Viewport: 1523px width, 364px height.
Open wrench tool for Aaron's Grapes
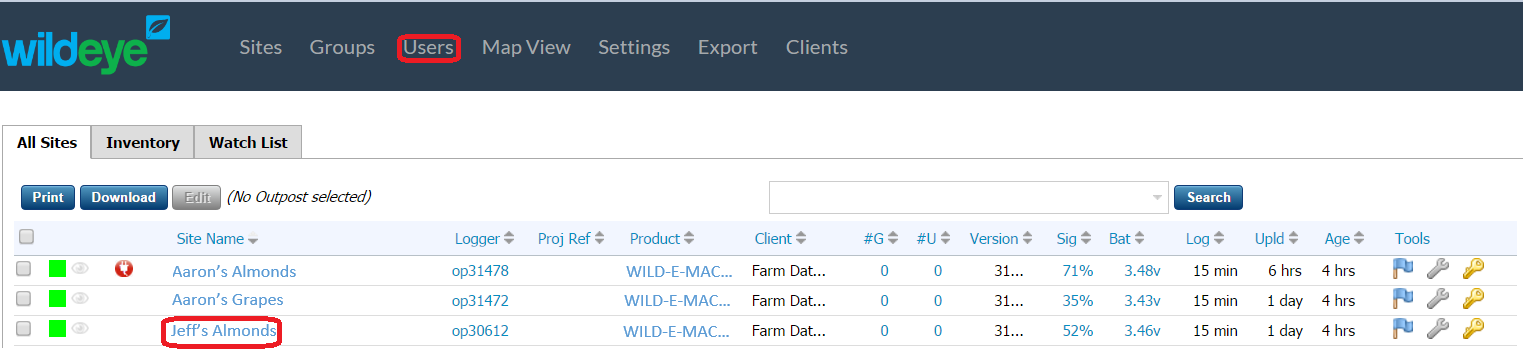(1437, 298)
